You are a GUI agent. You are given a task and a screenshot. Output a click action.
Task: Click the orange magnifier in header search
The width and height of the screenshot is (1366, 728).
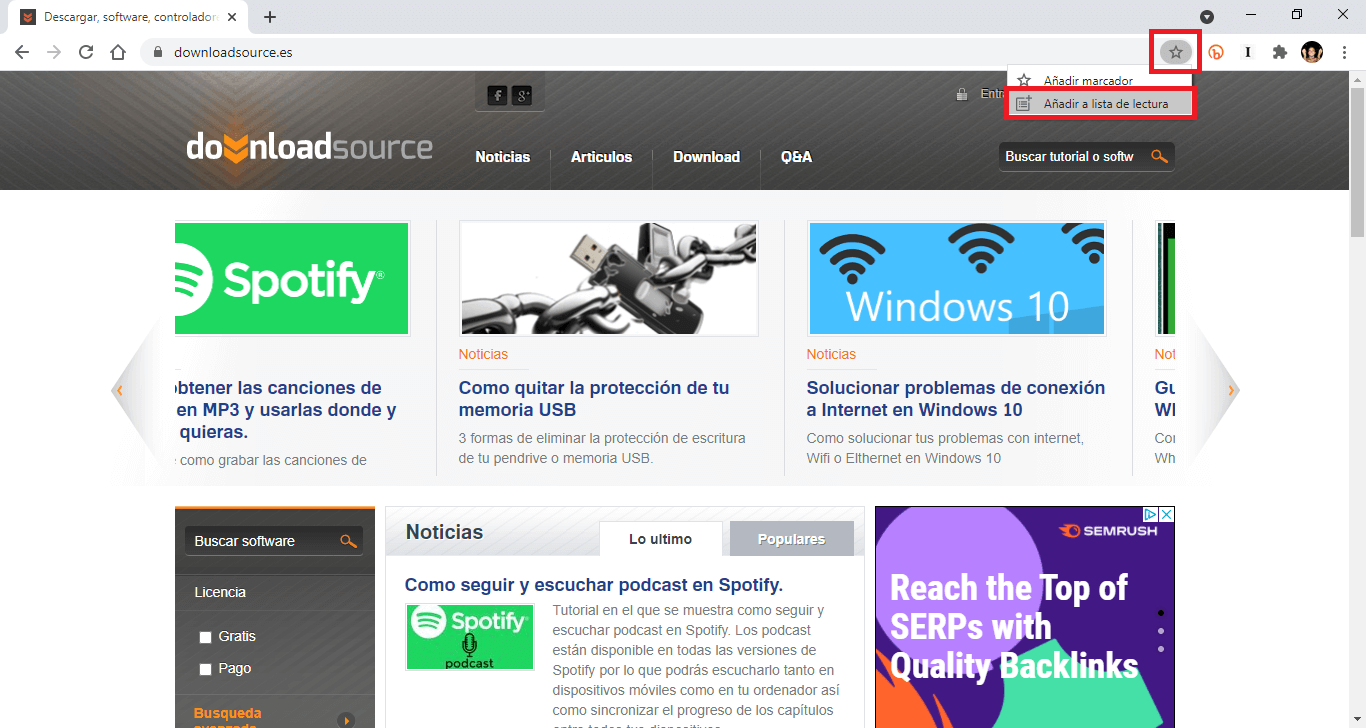[x=1160, y=157]
